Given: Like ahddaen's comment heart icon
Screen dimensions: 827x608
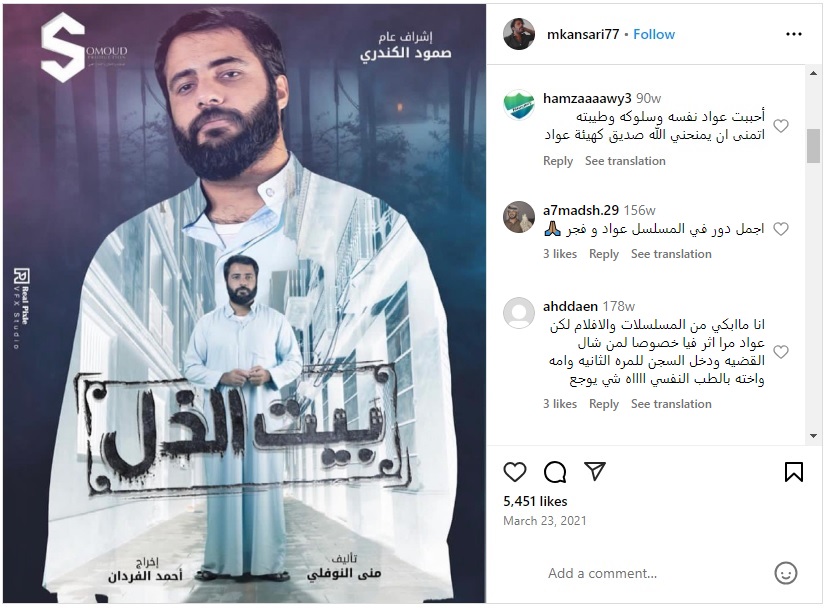Looking at the screenshot, I should (x=781, y=351).
